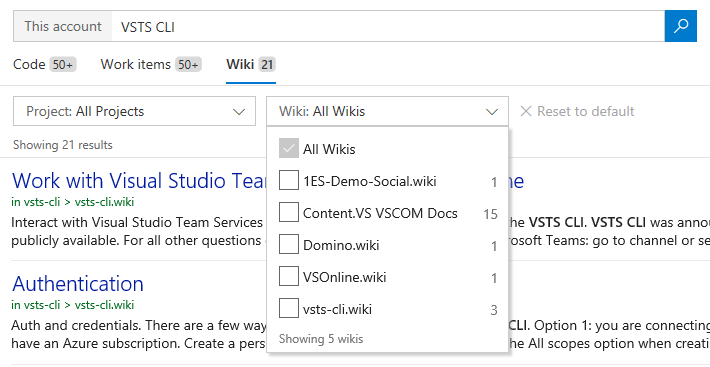Check the VSOnline.wiki checkbox

288,276
